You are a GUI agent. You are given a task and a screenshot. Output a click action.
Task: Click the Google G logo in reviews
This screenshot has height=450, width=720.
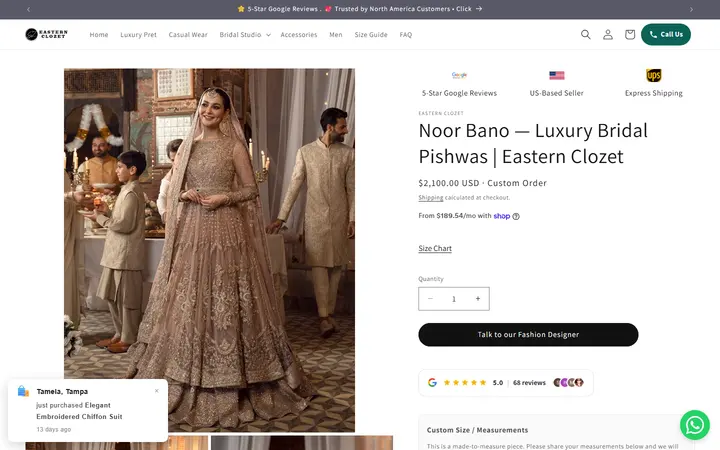432,382
